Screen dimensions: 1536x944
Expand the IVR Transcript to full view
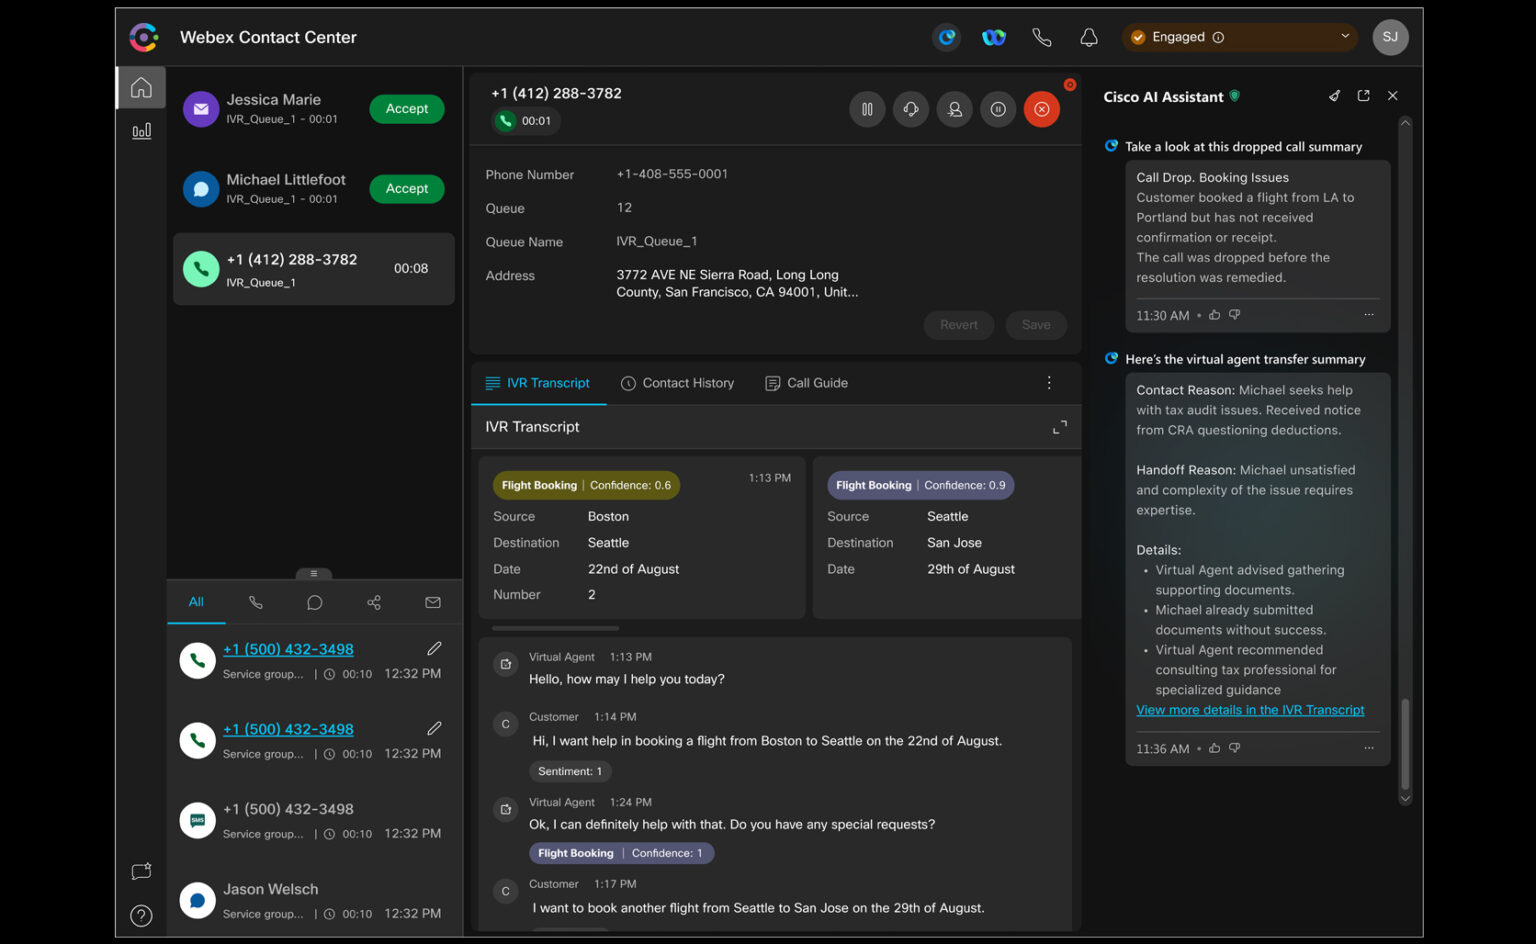click(x=1060, y=427)
